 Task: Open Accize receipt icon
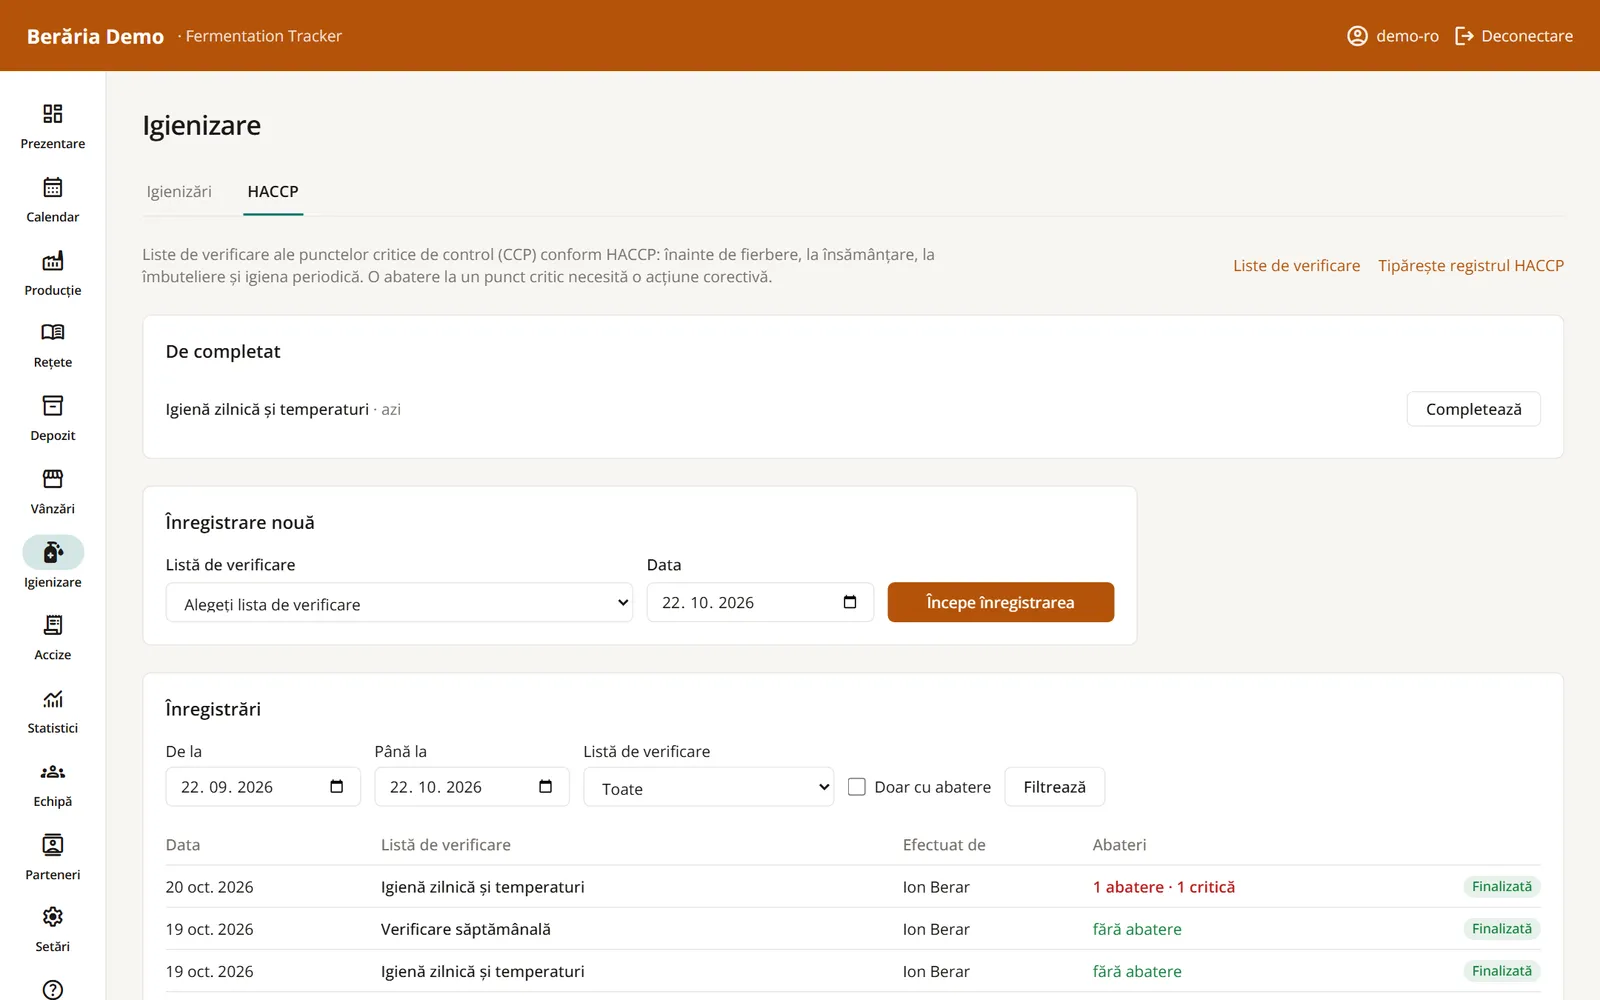(53, 625)
